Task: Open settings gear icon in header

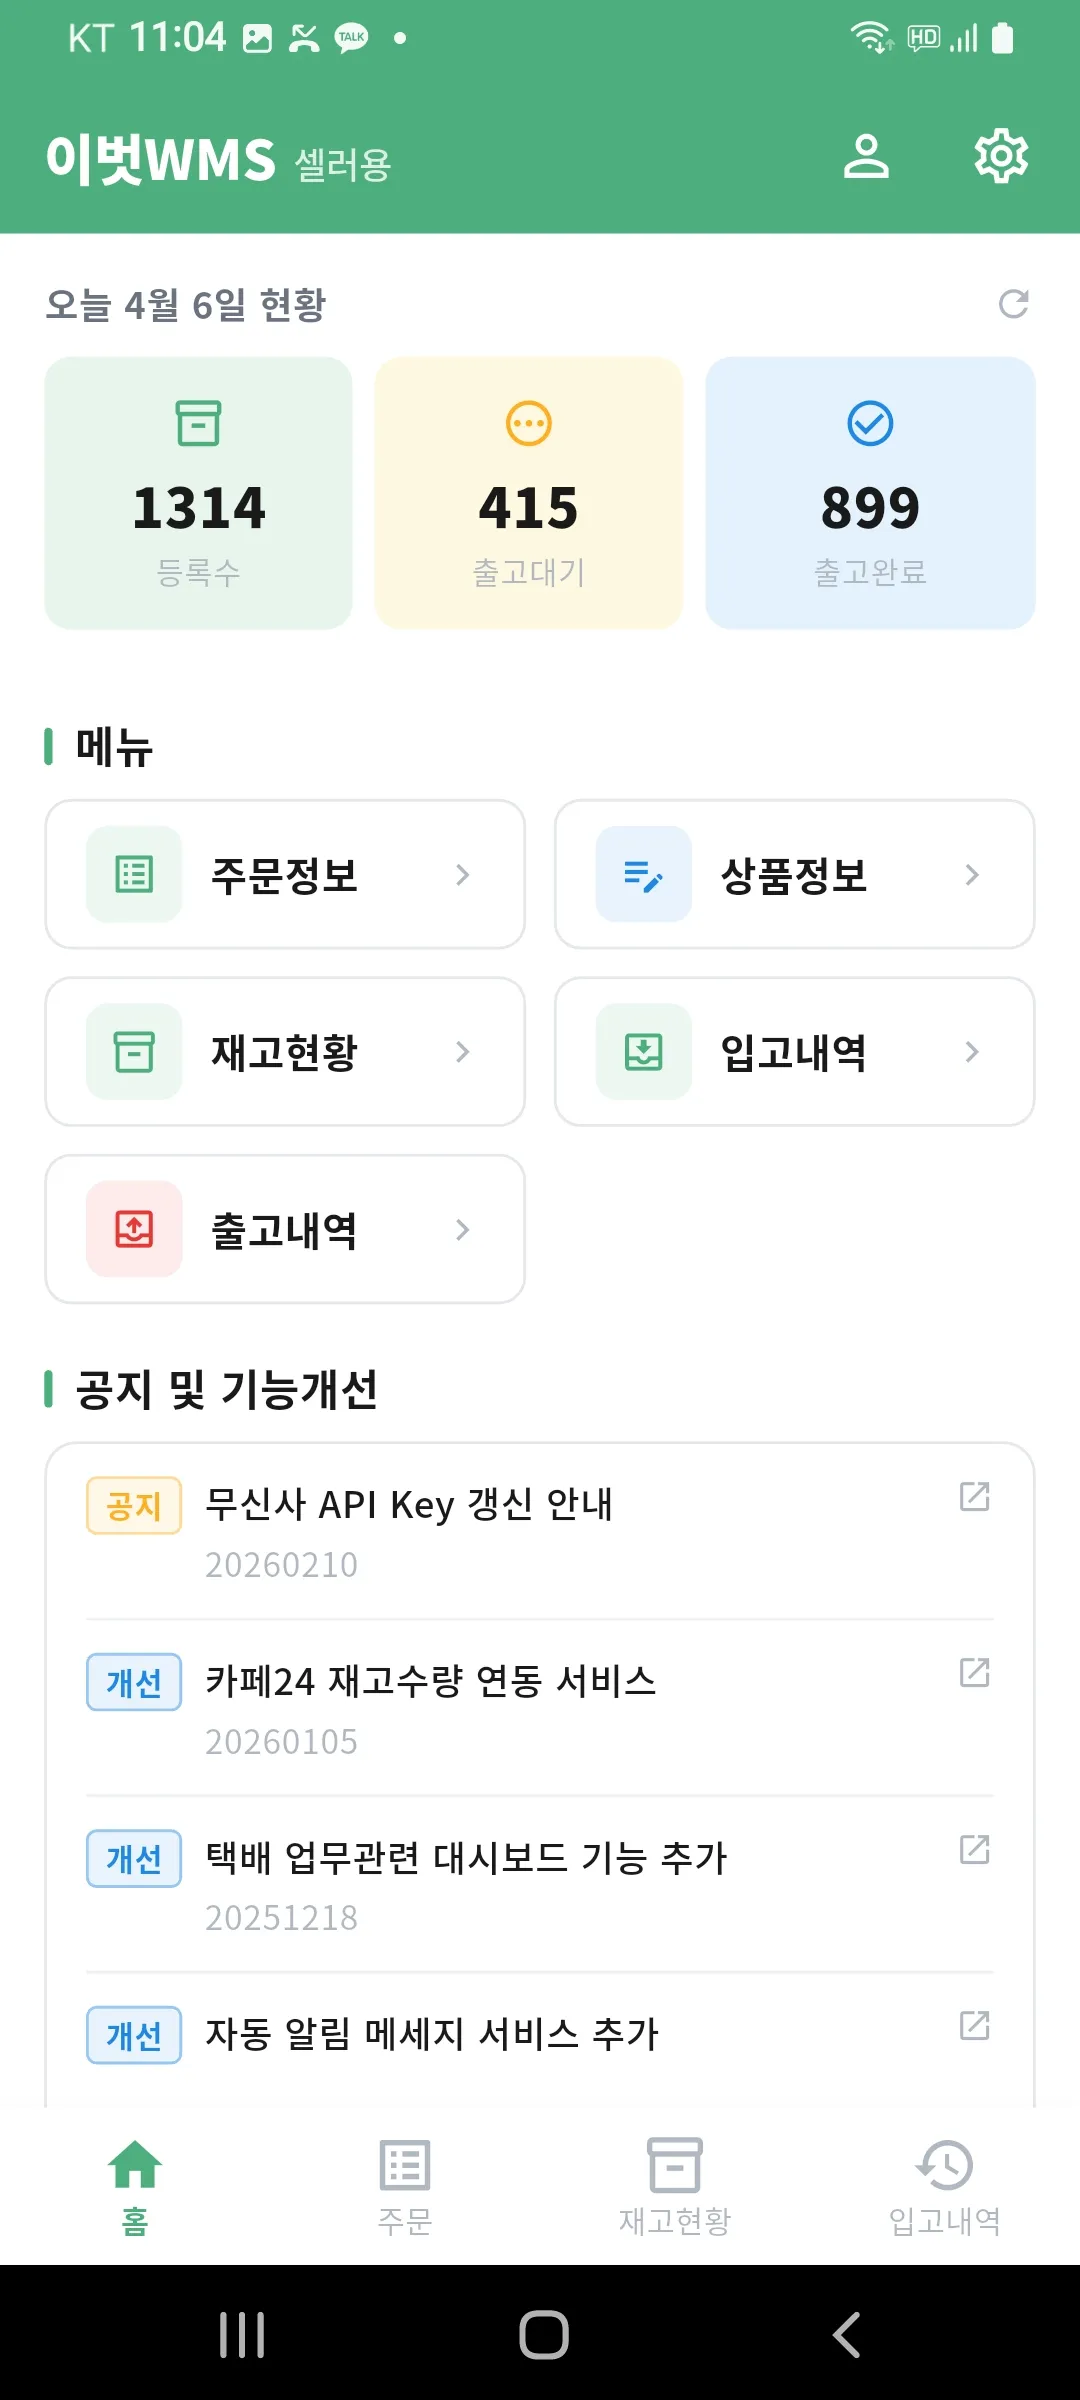Action: pyautogui.click(x=1001, y=157)
